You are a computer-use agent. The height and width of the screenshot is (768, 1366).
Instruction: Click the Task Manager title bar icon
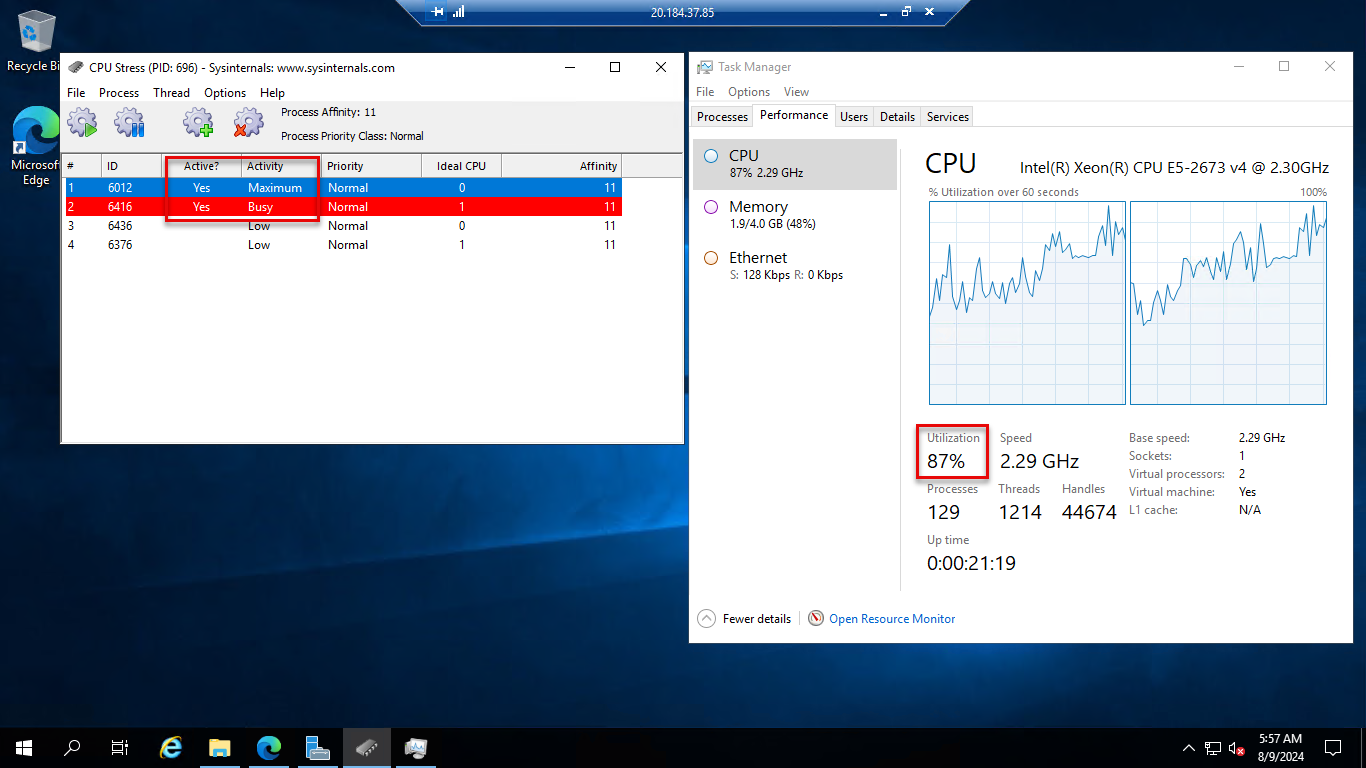click(x=705, y=67)
